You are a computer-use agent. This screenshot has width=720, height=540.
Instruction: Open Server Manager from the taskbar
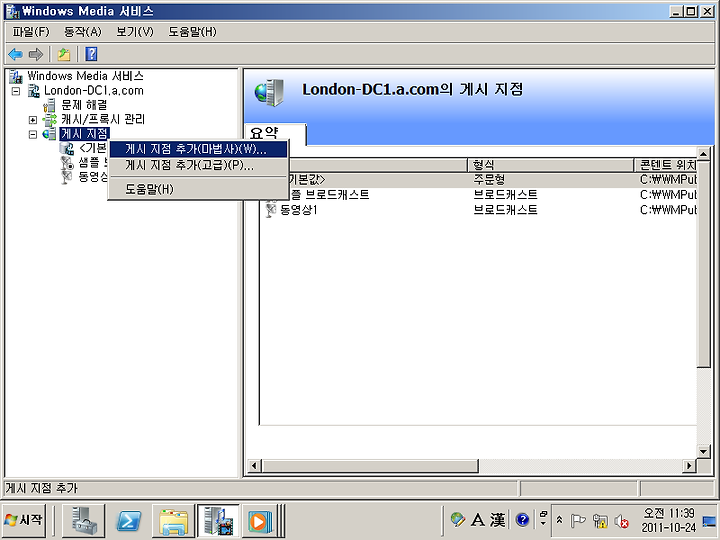(x=84, y=521)
